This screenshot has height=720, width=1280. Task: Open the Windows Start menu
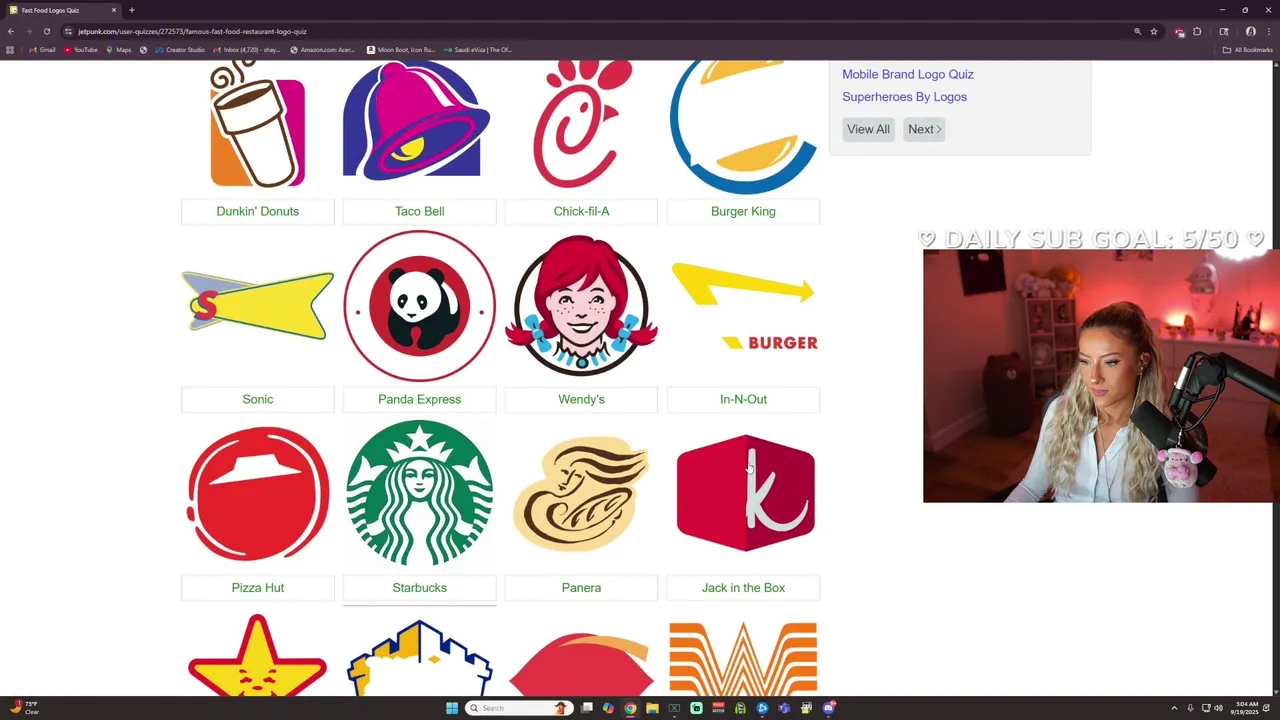(452, 708)
